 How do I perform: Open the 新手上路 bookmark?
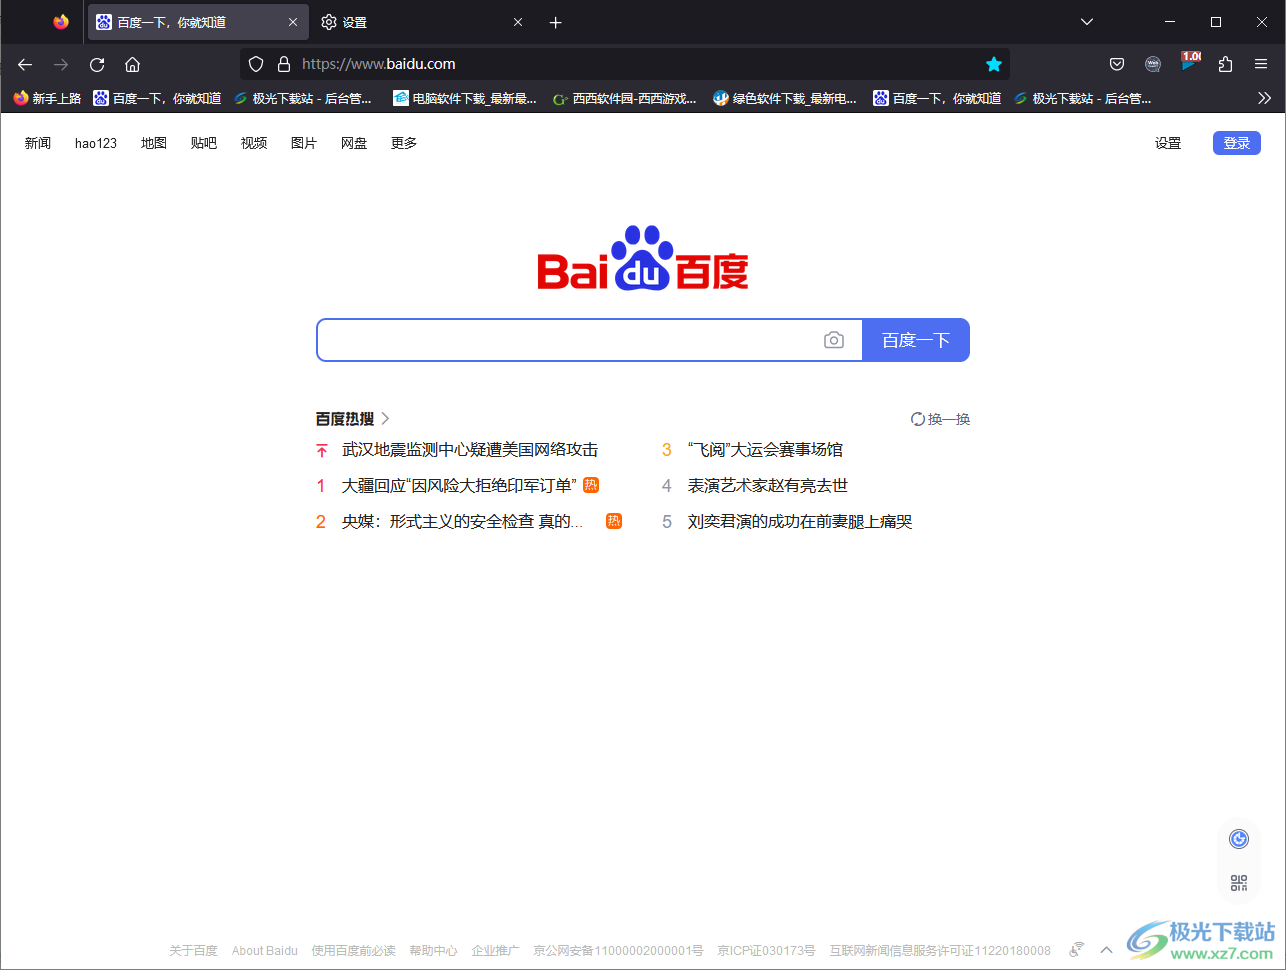point(47,98)
